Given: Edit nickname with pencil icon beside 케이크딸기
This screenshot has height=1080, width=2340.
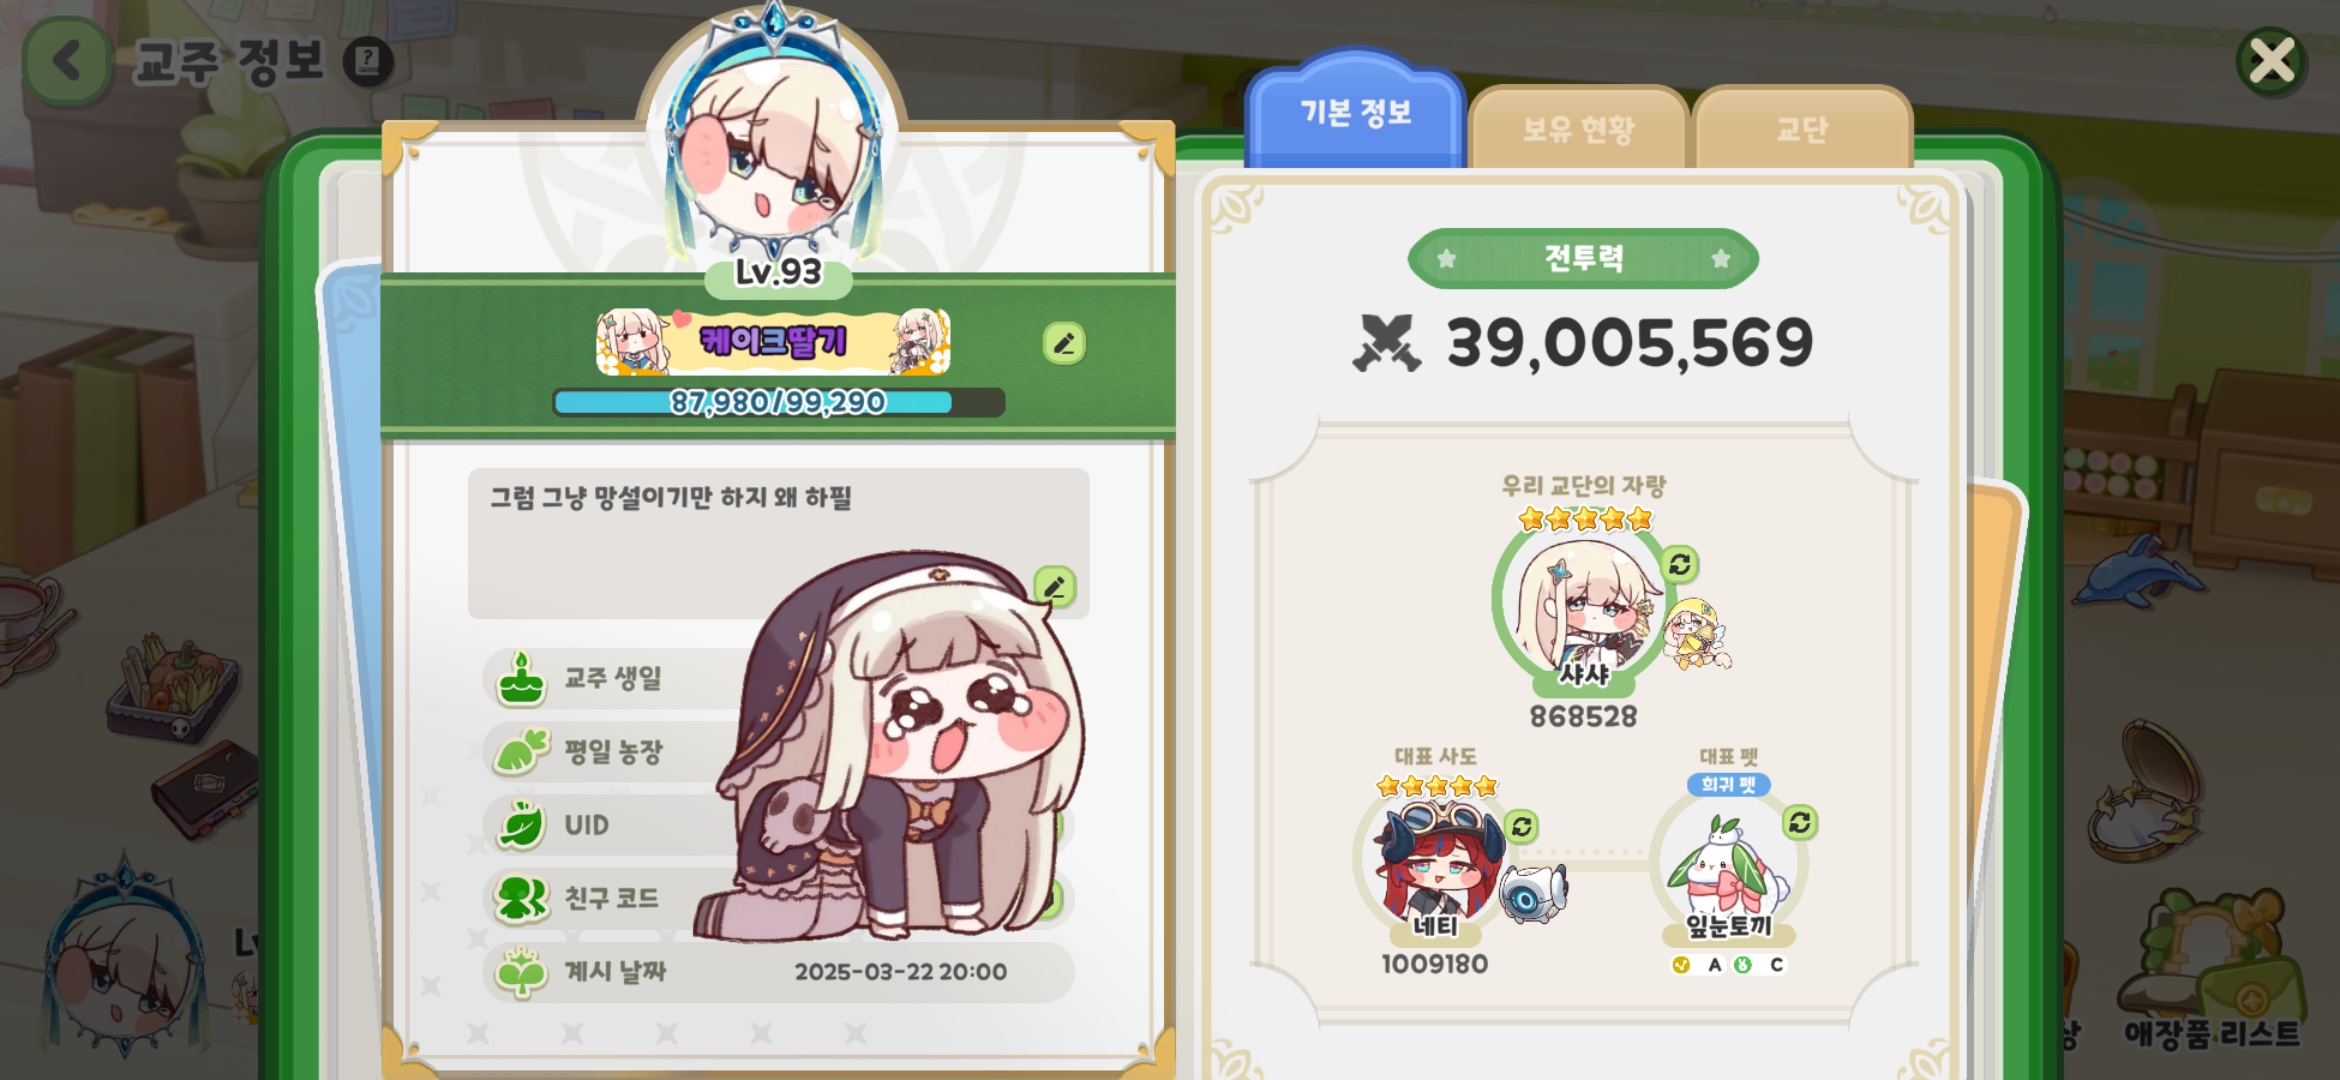Looking at the screenshot, I should (x=1064, y=344).
